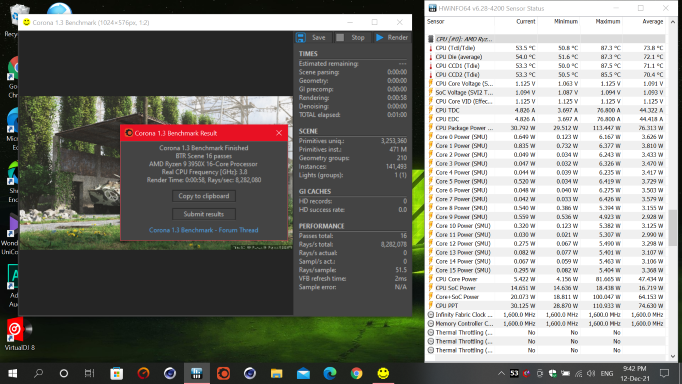Open the taskbar Search icon
682x384 pixels.
(39, 373)
